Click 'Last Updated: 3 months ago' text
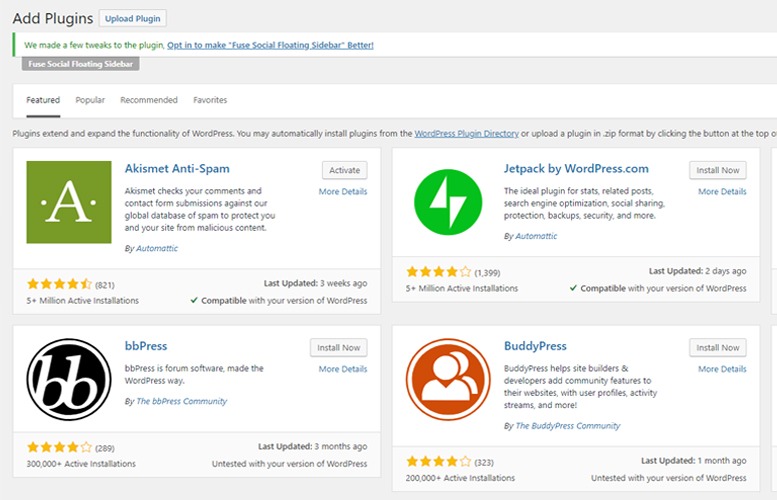The height and width of the screenshot is (500, 777). 312,446
